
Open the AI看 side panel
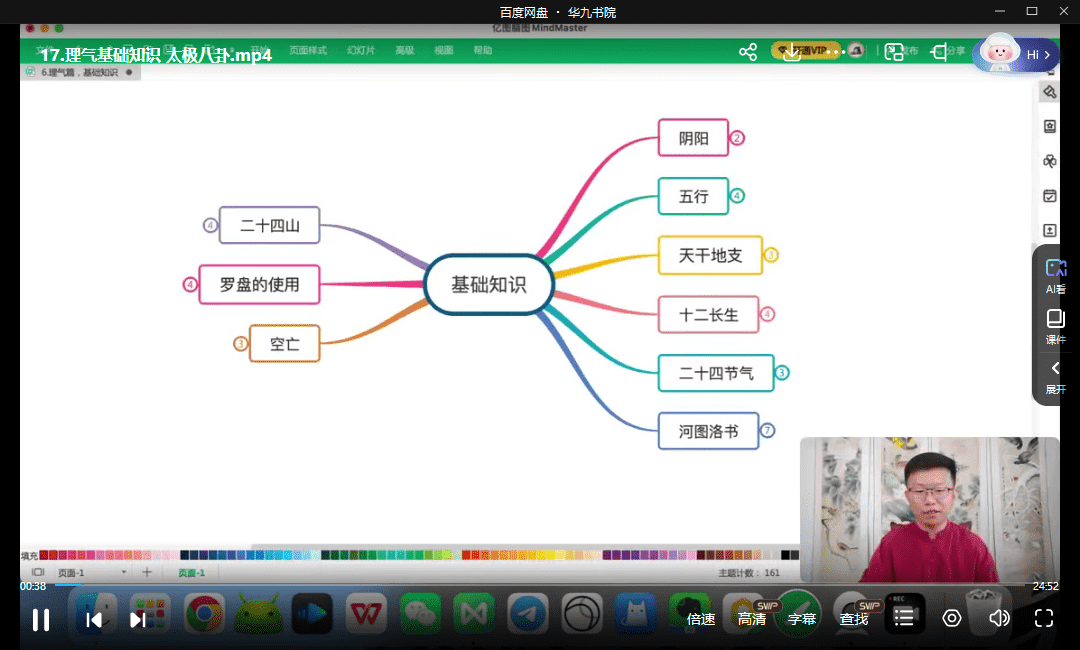pos(1055,276)
